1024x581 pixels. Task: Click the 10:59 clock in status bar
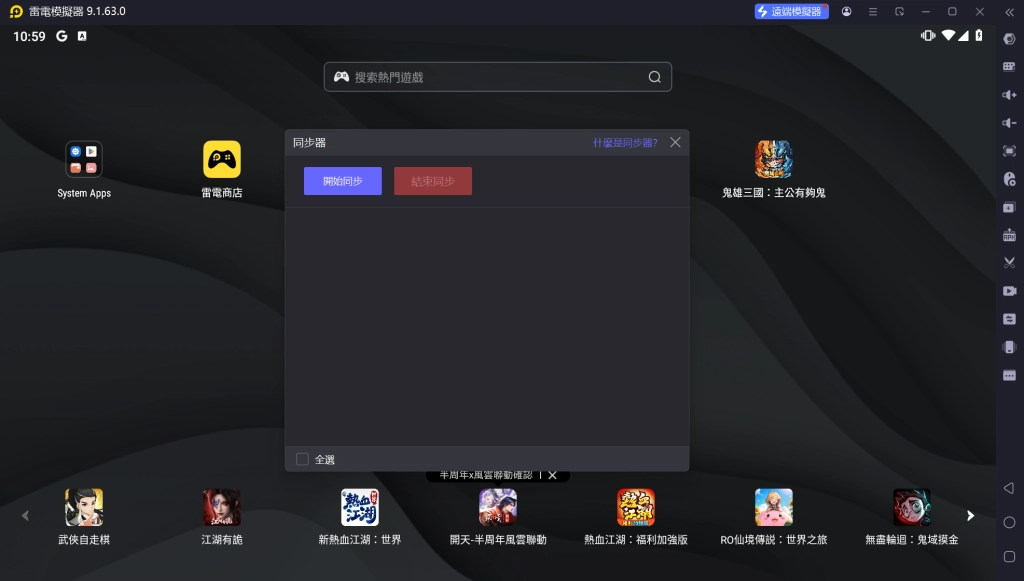coord(29,37)
